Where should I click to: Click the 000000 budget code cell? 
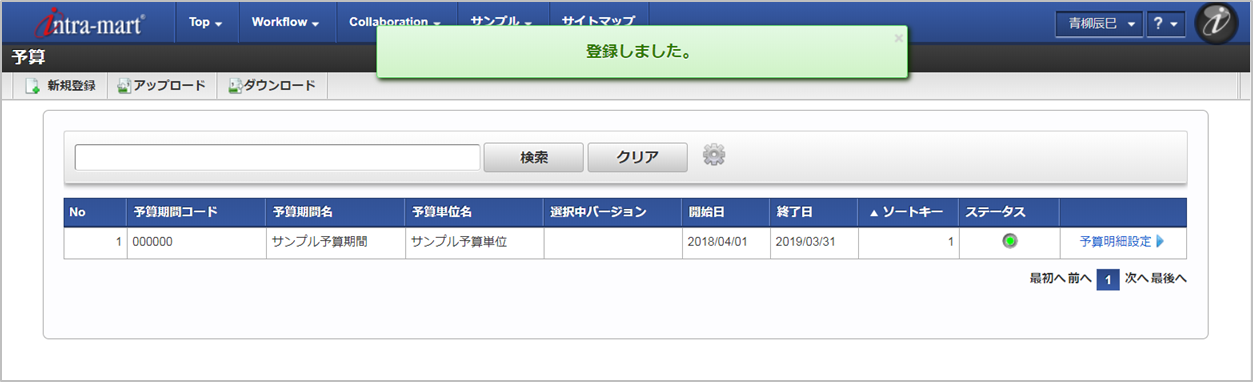pos(195,242)
